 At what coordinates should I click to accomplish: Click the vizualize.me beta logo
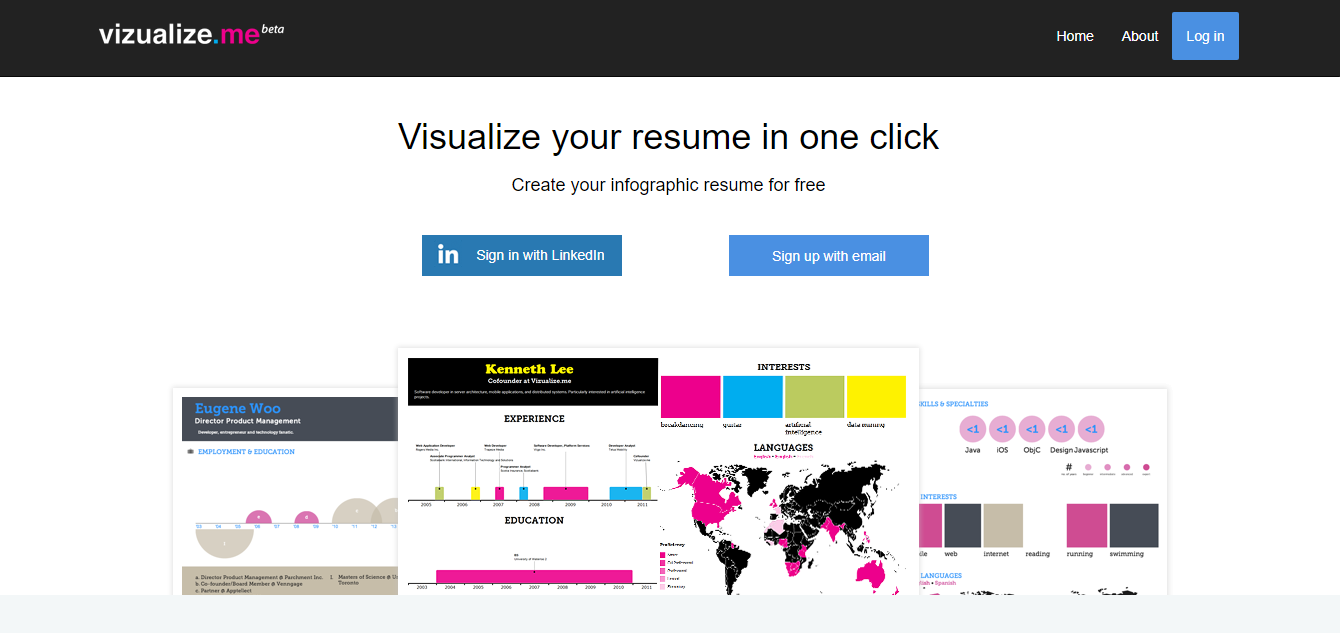191,34
